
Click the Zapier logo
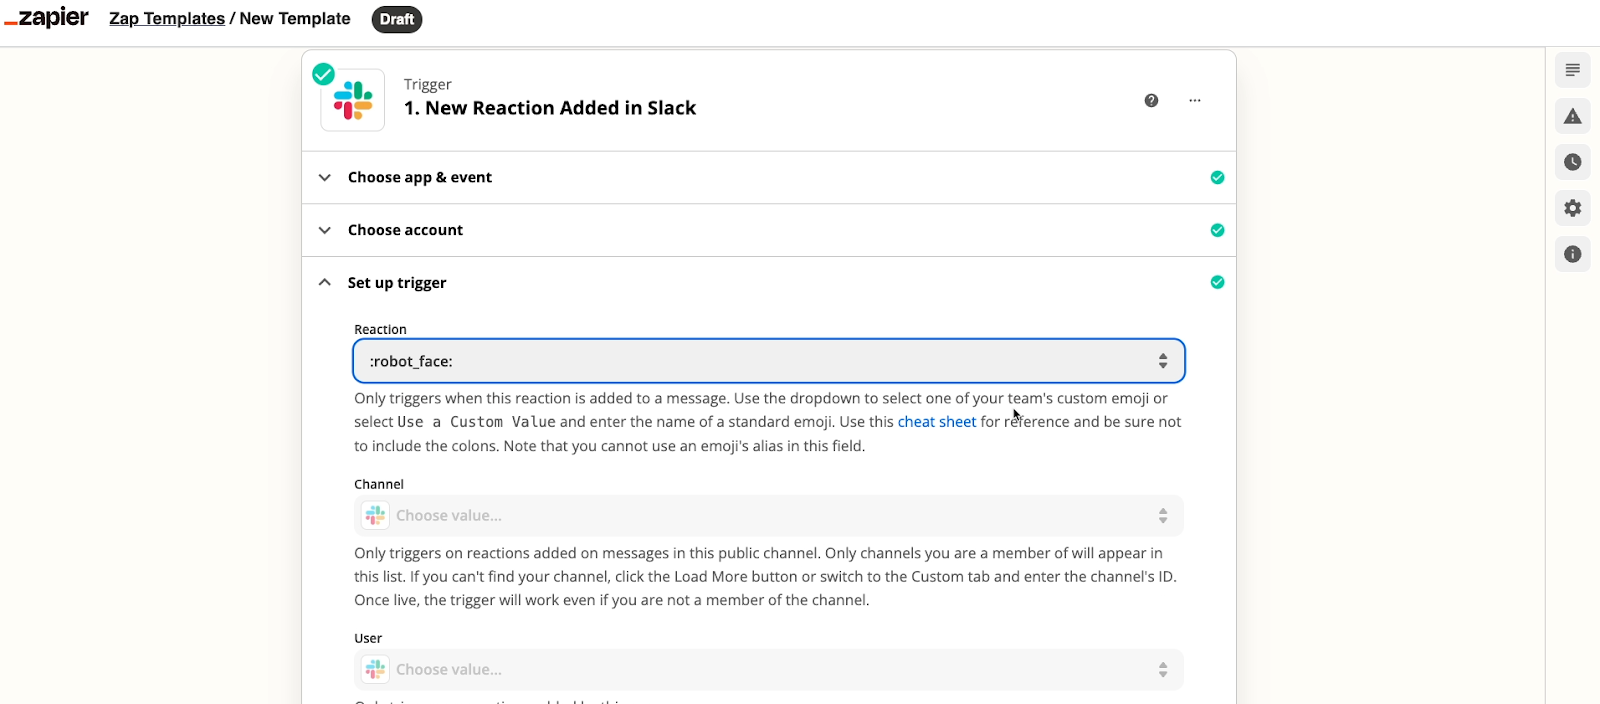coord(46,18)
